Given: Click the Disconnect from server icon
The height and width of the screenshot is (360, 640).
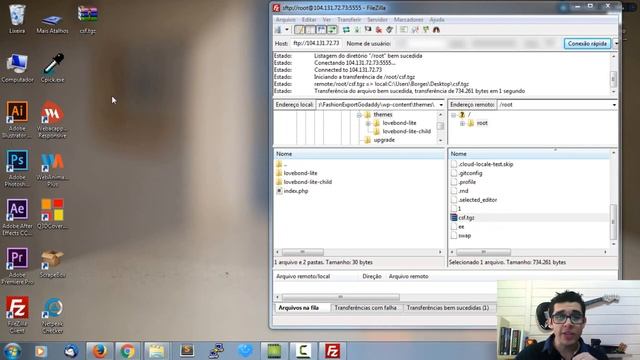Looking at the screenshot, I should tap(379, 30).
